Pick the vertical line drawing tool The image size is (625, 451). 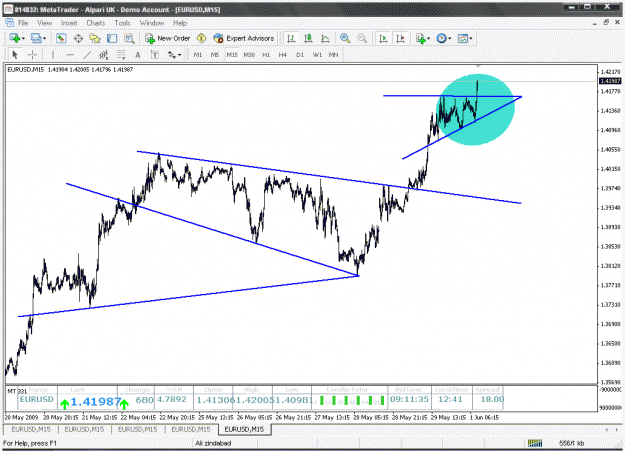(53, 55)
